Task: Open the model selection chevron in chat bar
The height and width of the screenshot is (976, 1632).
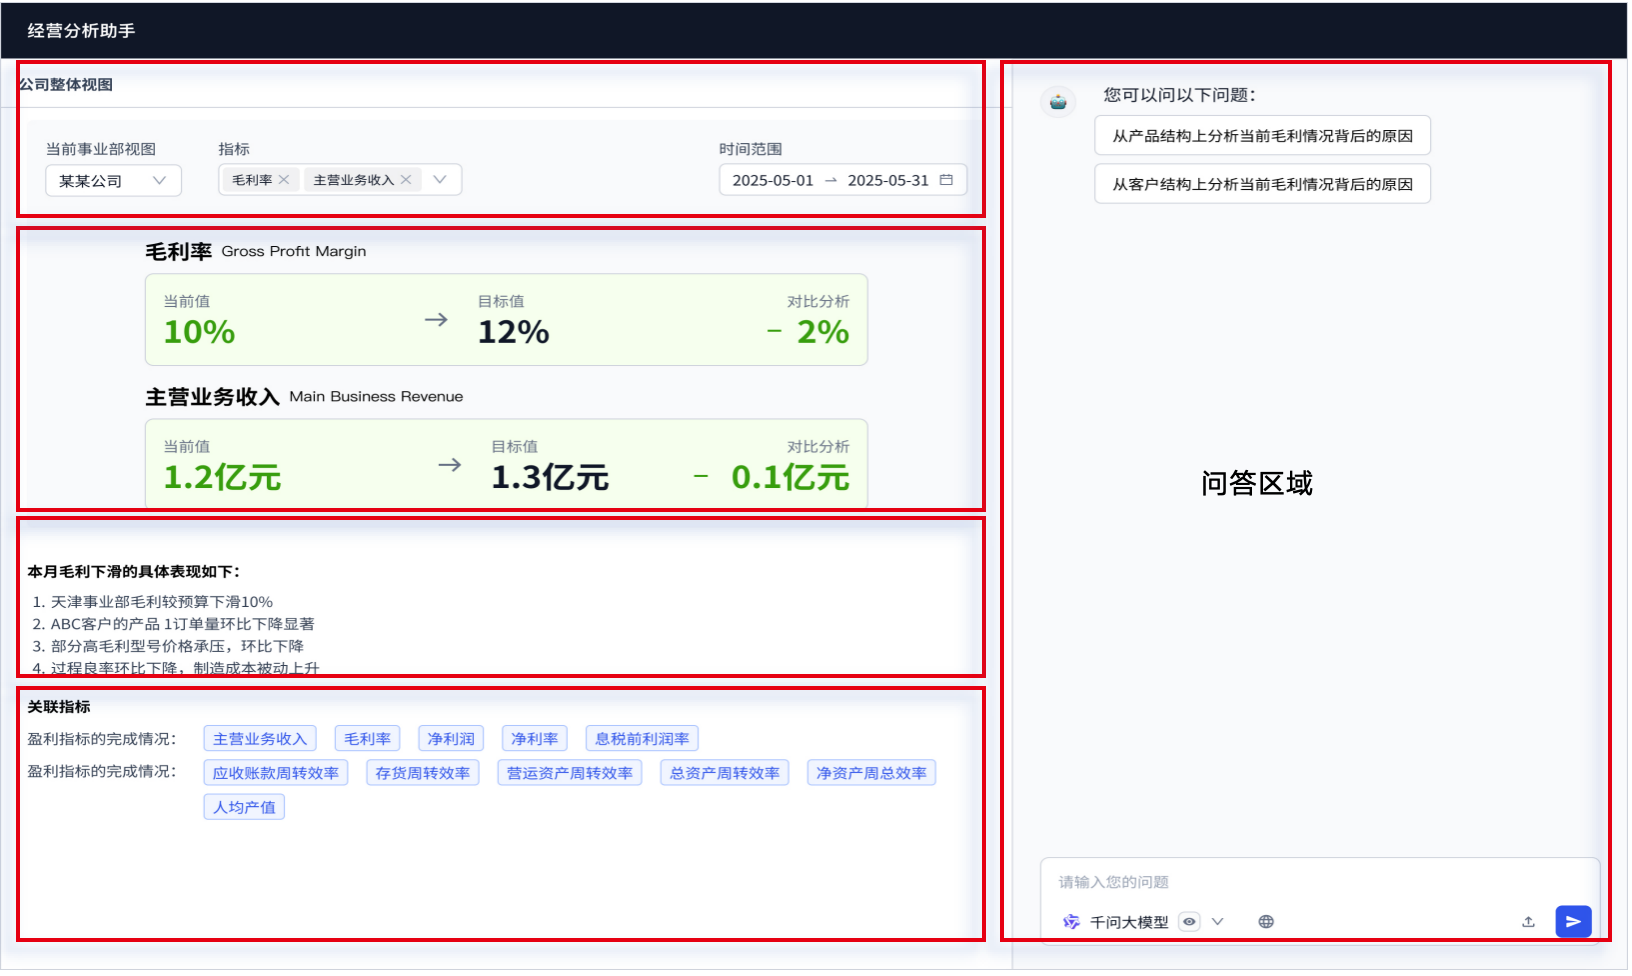Action: (1218, 921)
